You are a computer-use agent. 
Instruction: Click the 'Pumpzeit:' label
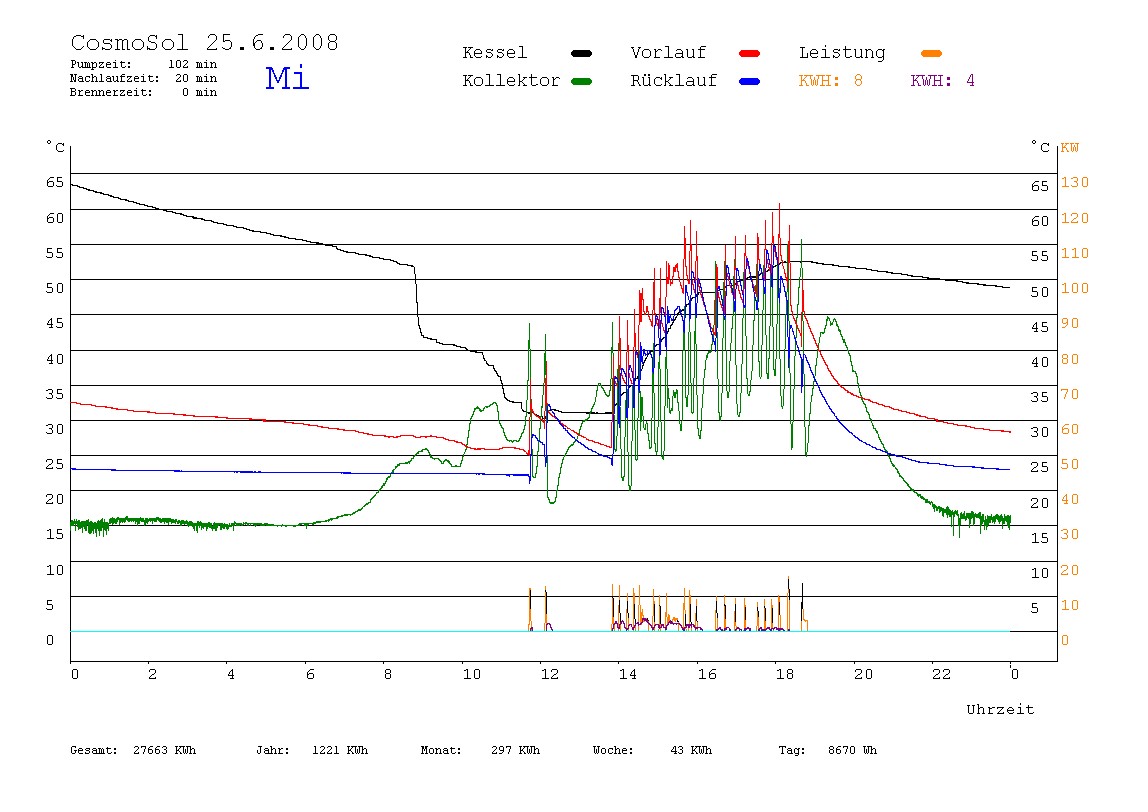click(x=101, y=64)
